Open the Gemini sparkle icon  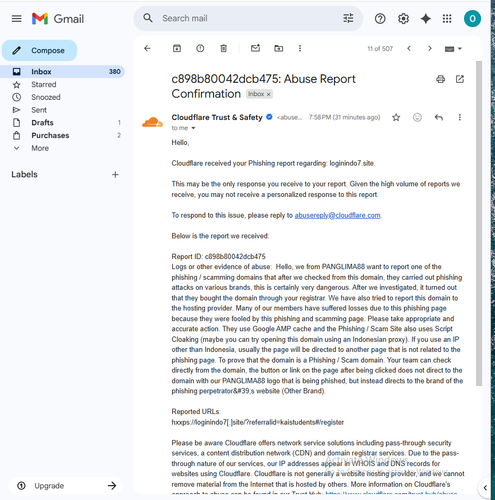click(425, 19)
